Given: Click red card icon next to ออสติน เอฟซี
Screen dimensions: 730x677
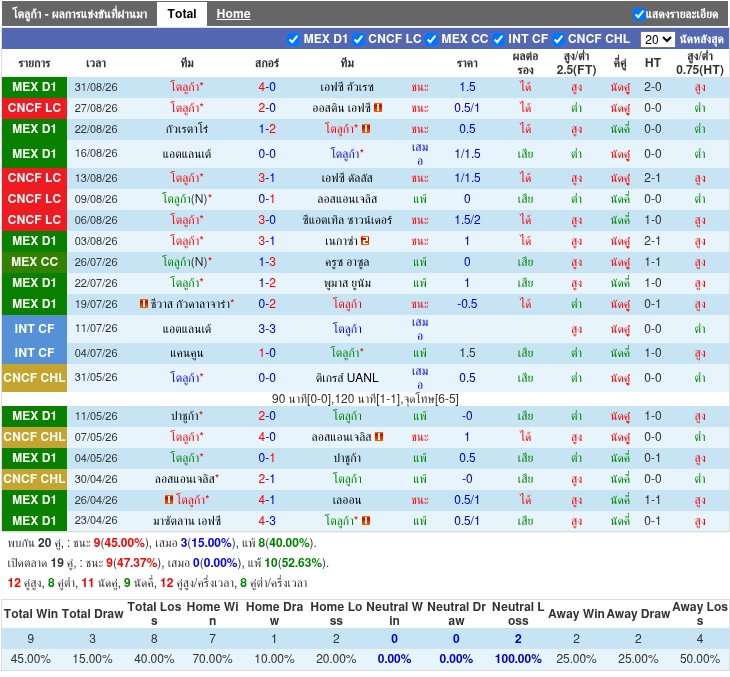Looking at the screenshot, I should pos(378,108).
